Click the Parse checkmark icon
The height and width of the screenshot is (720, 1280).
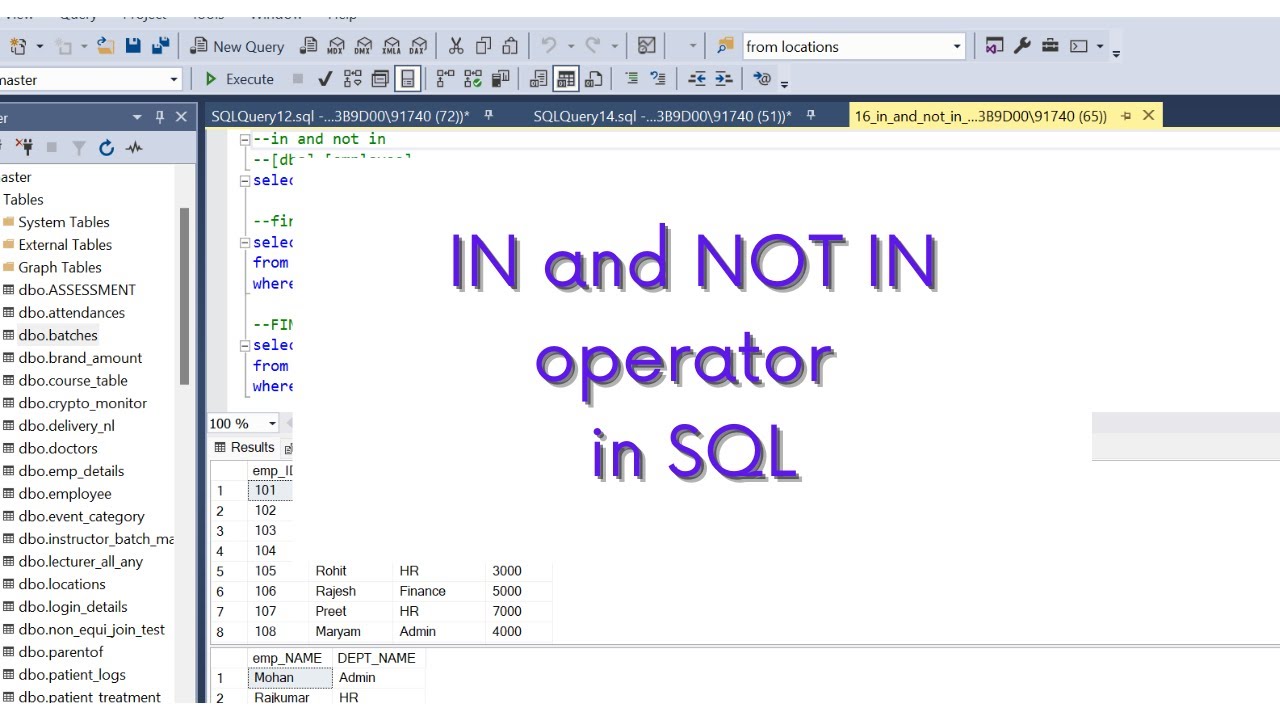(x=325, y=79)
